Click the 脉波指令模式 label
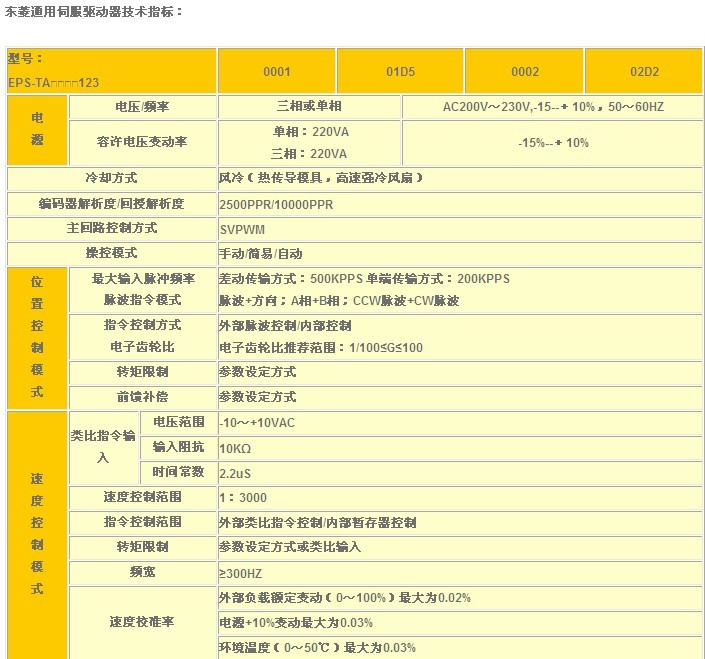Image resolution: width=705 pixels, height=659 pixels. (x=142, y=300)
